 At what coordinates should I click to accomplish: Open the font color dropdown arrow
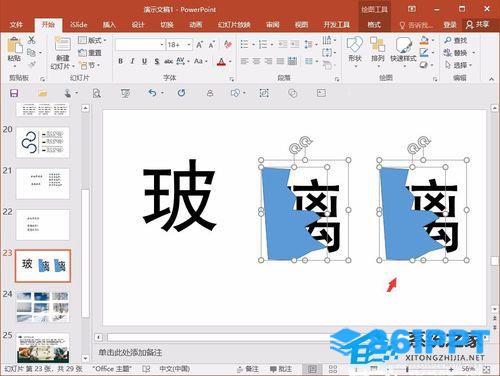[x=230, y=62]
